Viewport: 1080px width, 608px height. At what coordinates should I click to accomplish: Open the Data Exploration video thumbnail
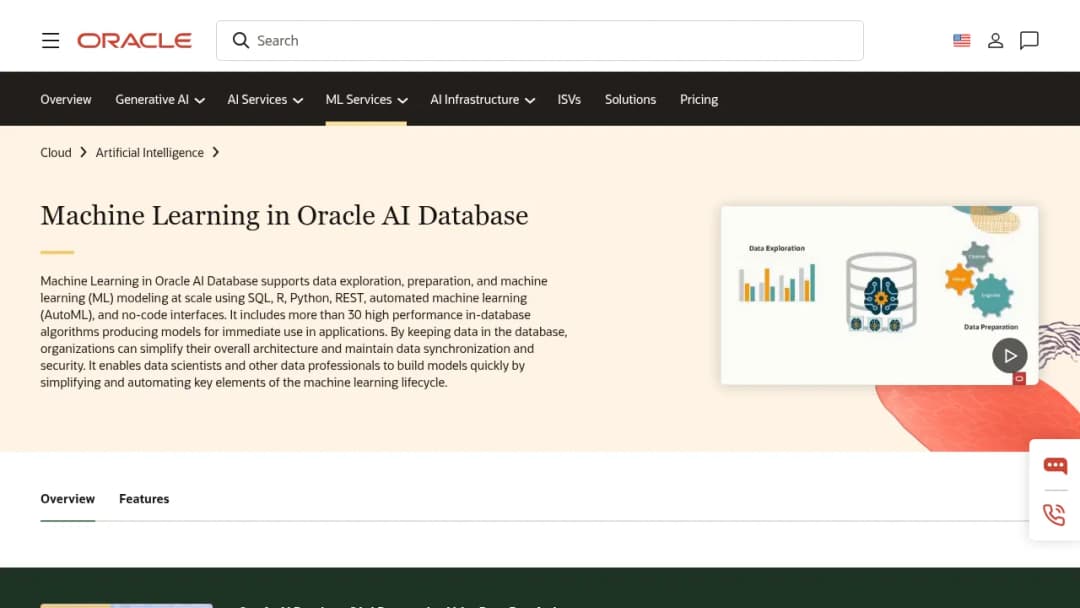click(x=879, y=295)
